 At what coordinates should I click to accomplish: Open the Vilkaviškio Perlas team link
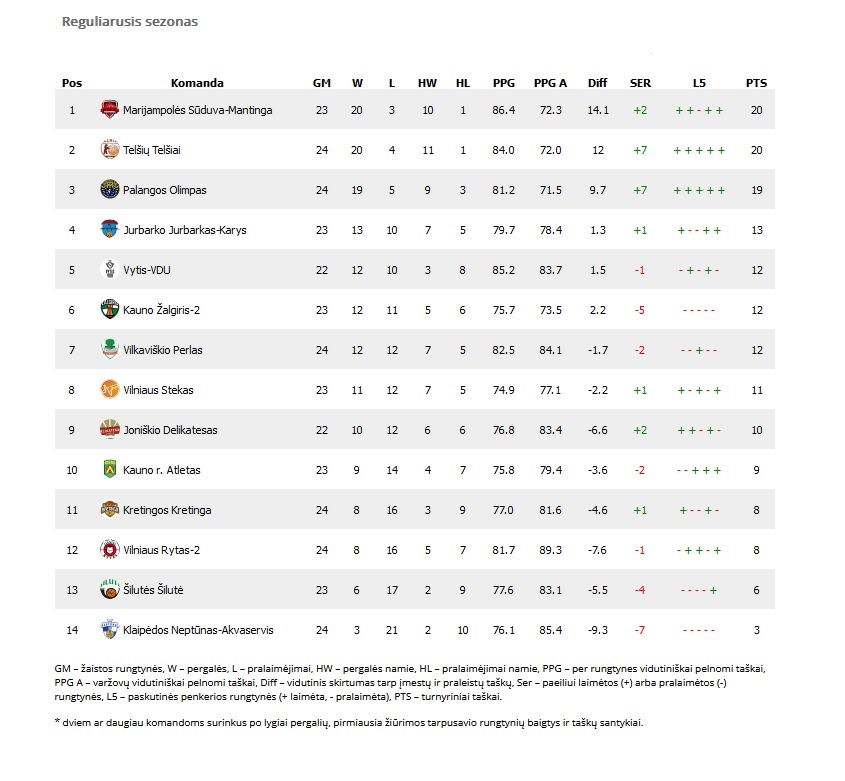point(163,350)
